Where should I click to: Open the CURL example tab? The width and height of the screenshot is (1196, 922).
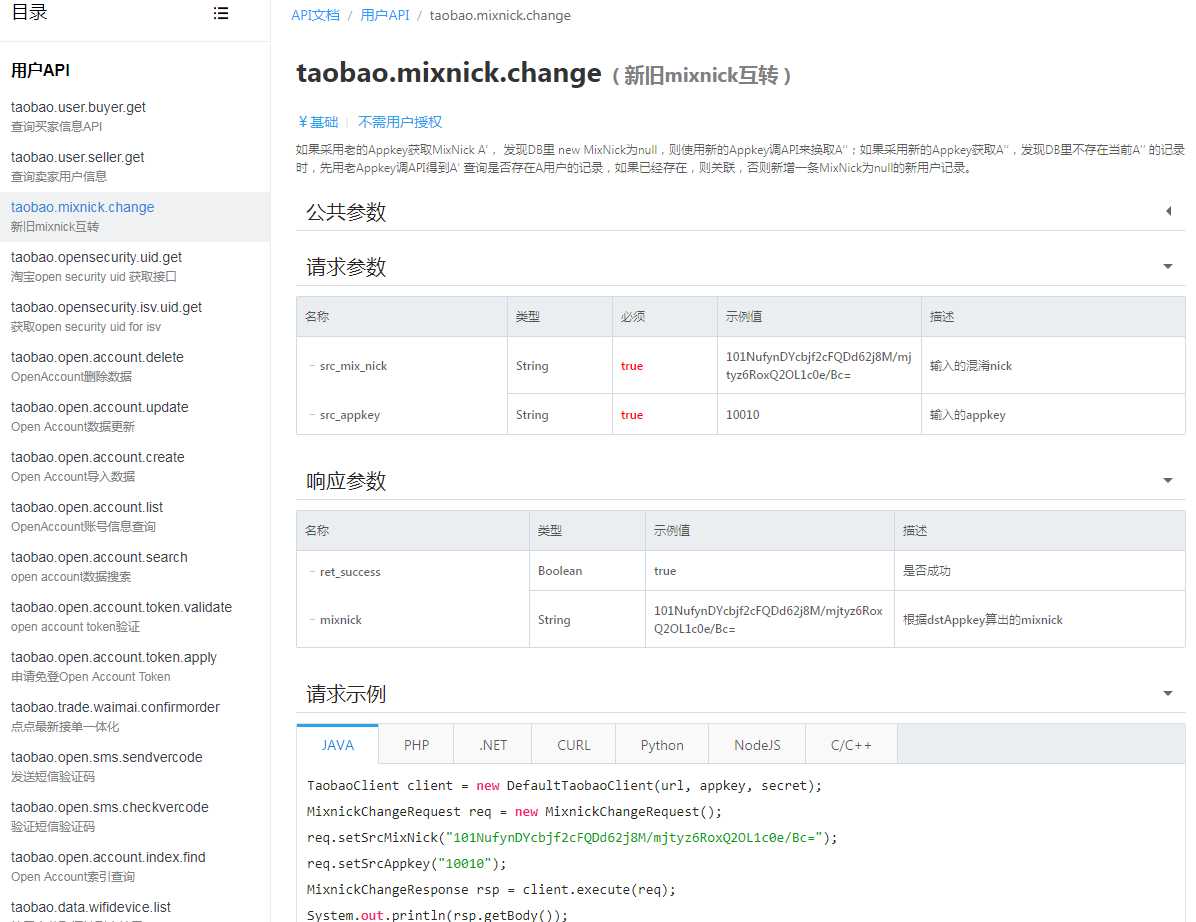coord(574,745)
